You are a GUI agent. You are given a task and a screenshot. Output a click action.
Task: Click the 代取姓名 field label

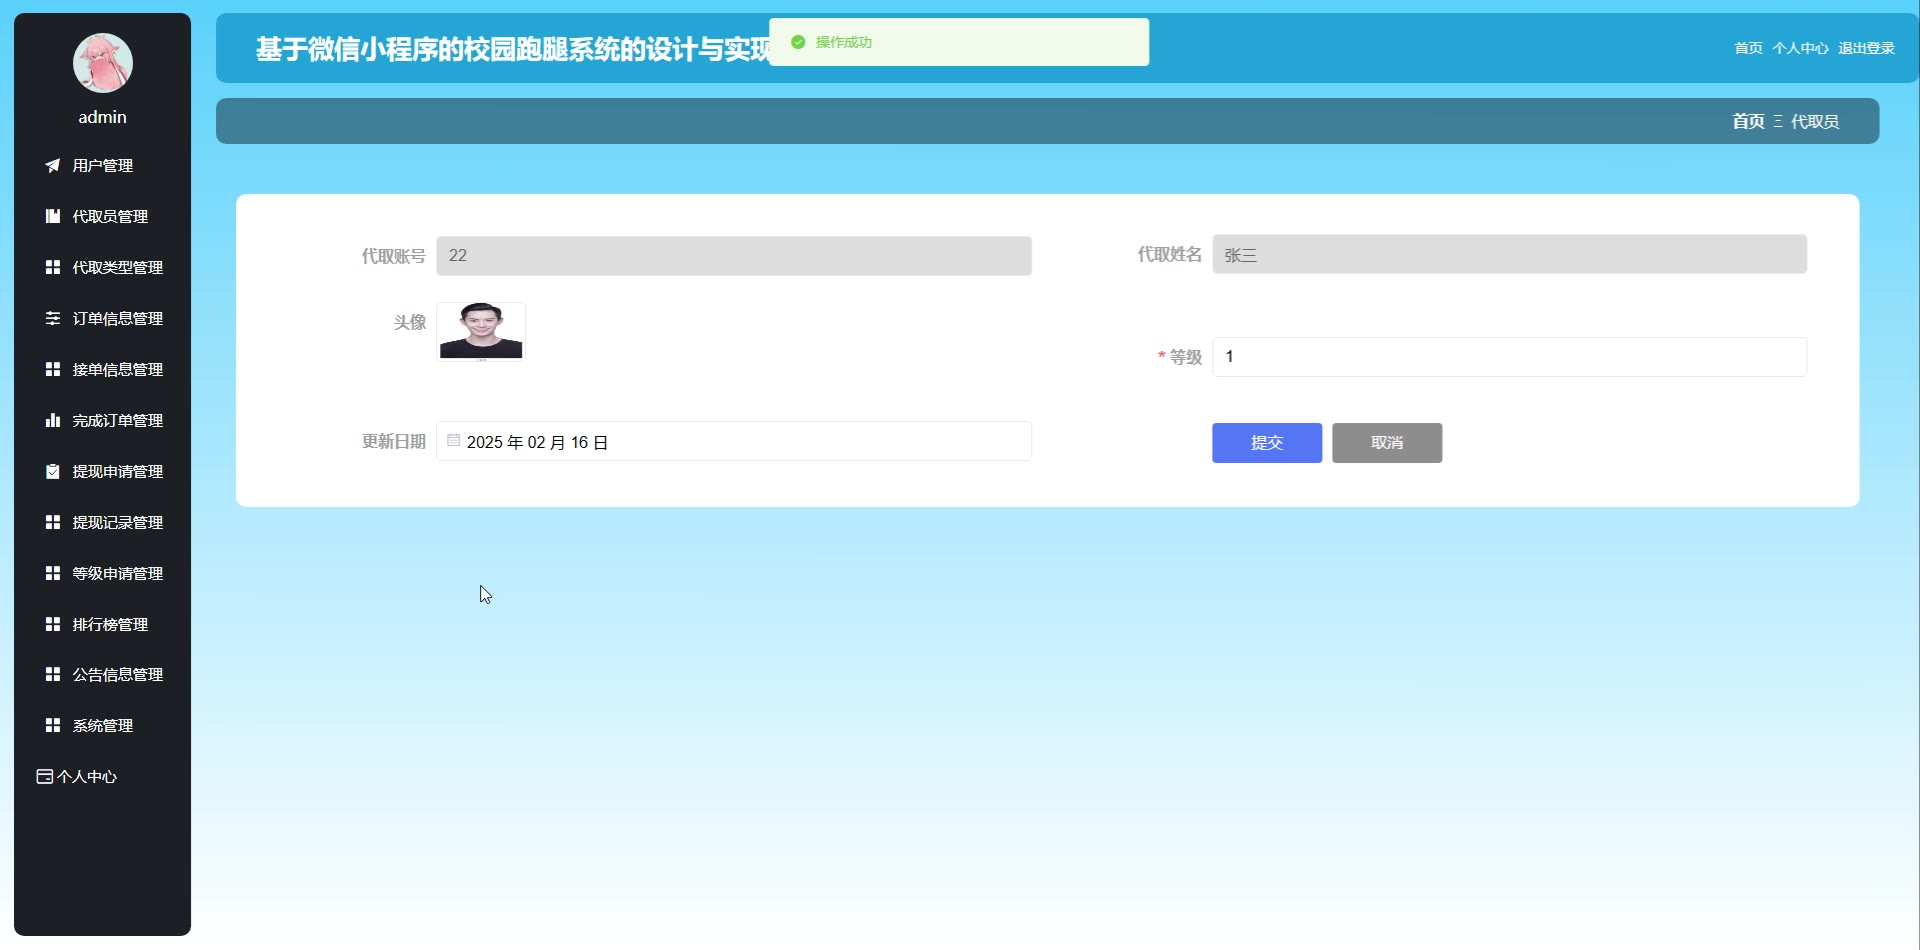(x=1170, y=254)
